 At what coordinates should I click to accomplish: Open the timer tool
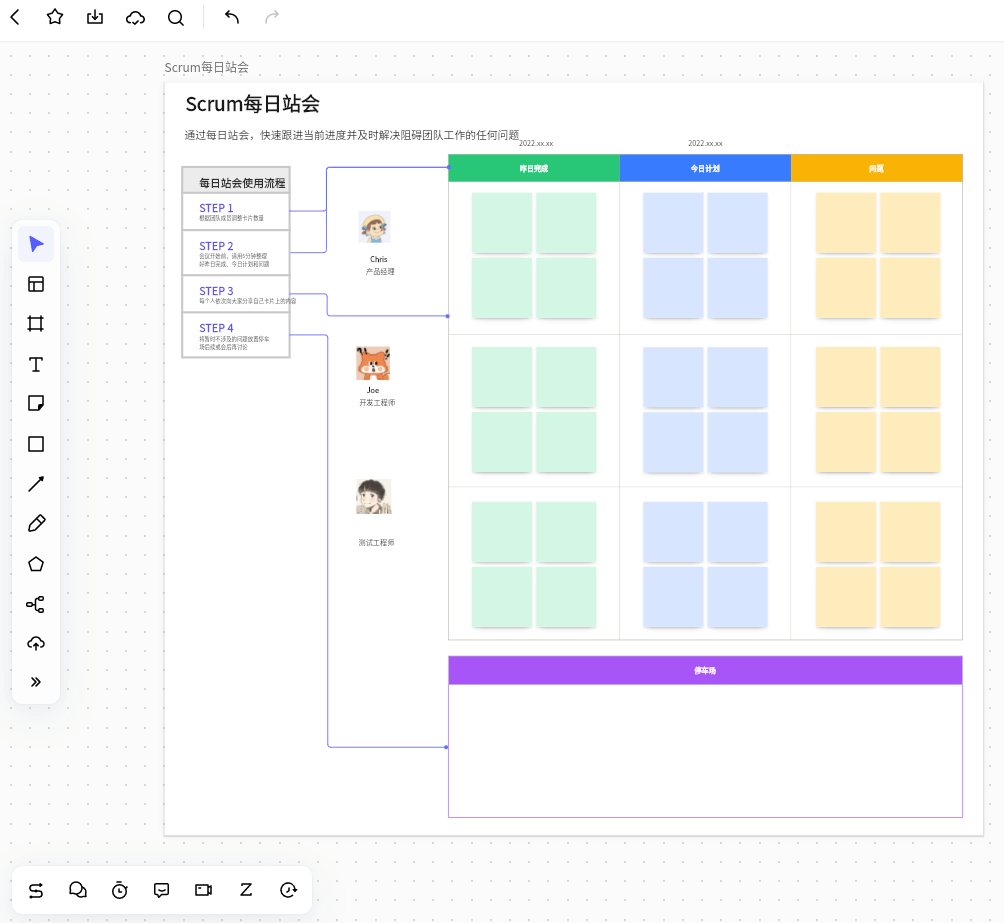(x=120, y=890)
